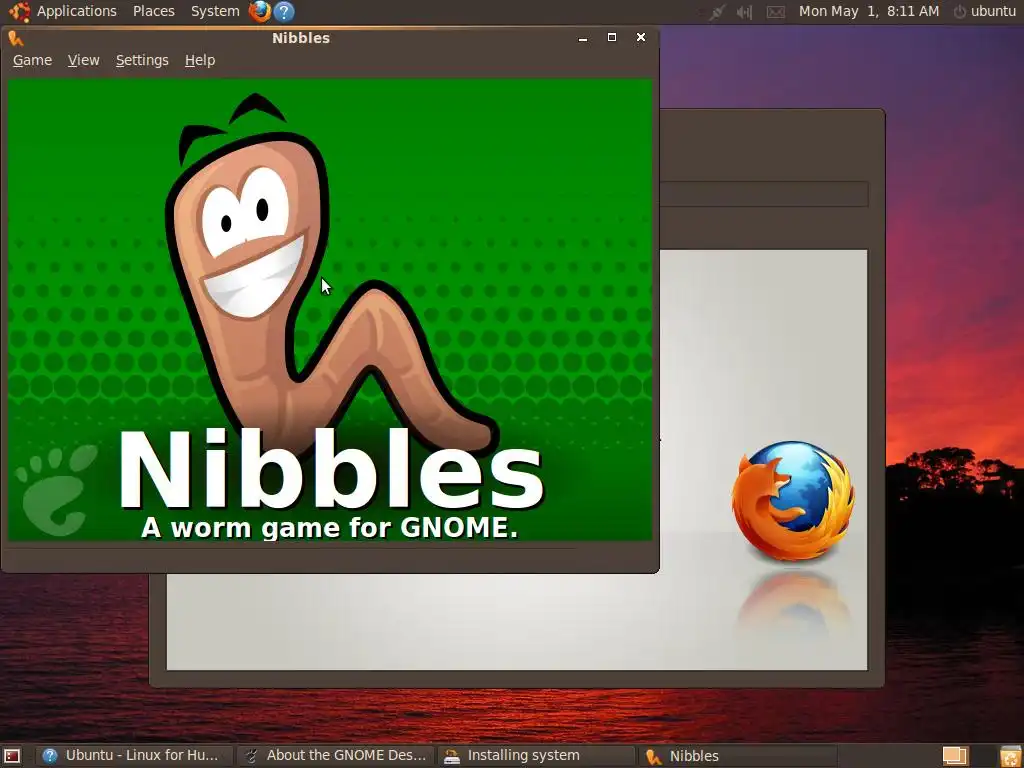1024x768 pixels.
Task: Click the Firefox logo in background window
Action: [x=793, y=501]
